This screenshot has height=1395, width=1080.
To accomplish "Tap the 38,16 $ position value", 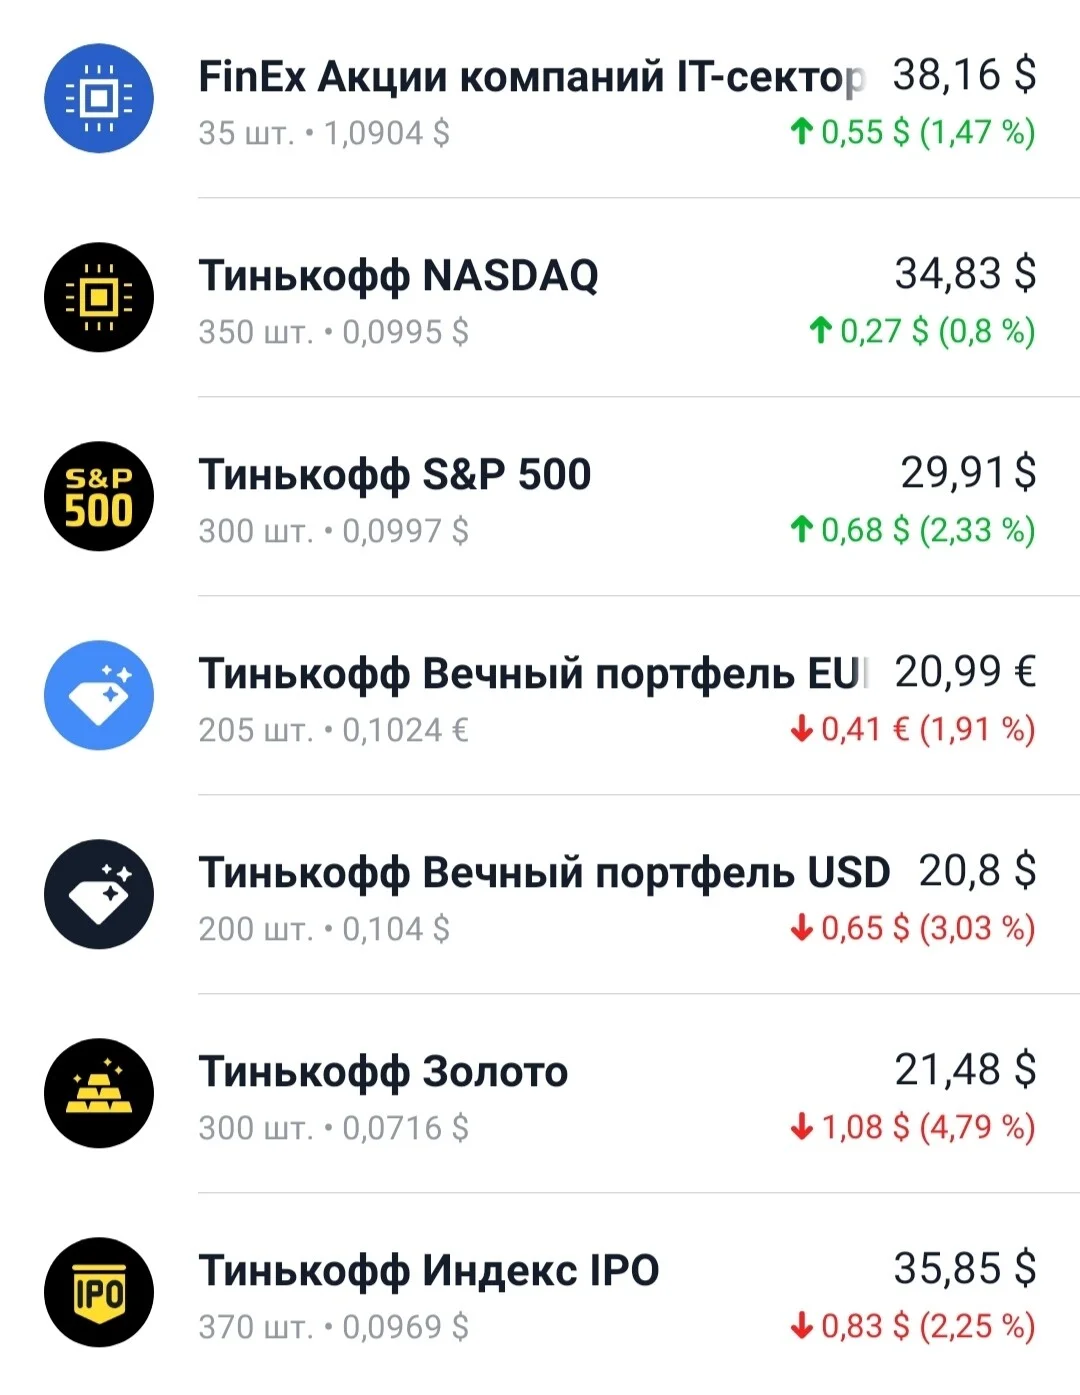I will (x=964, y=75).
